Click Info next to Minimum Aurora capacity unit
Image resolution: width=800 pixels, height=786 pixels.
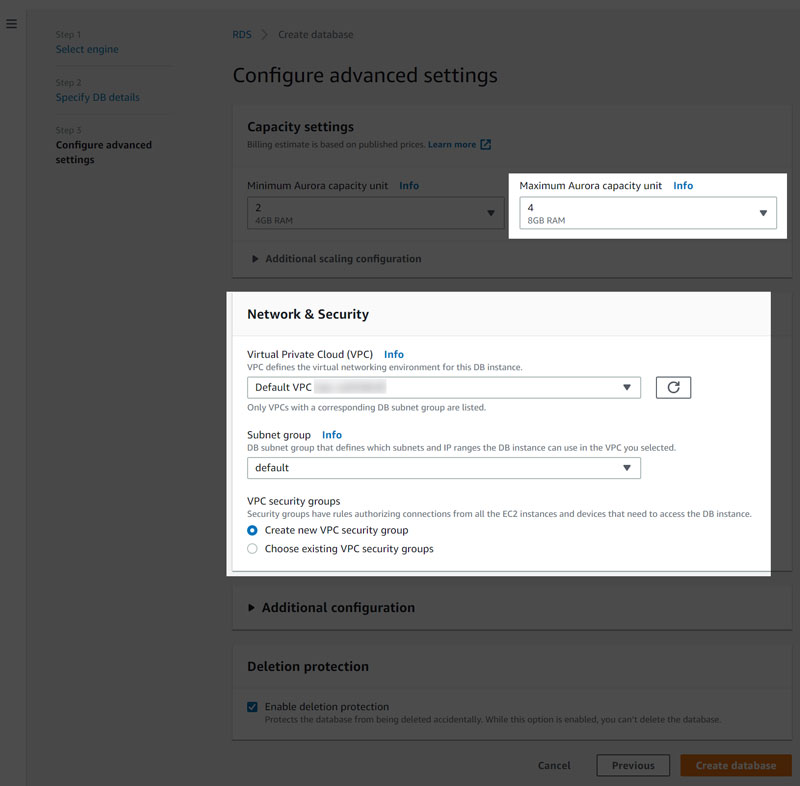(x=409, y=186)
